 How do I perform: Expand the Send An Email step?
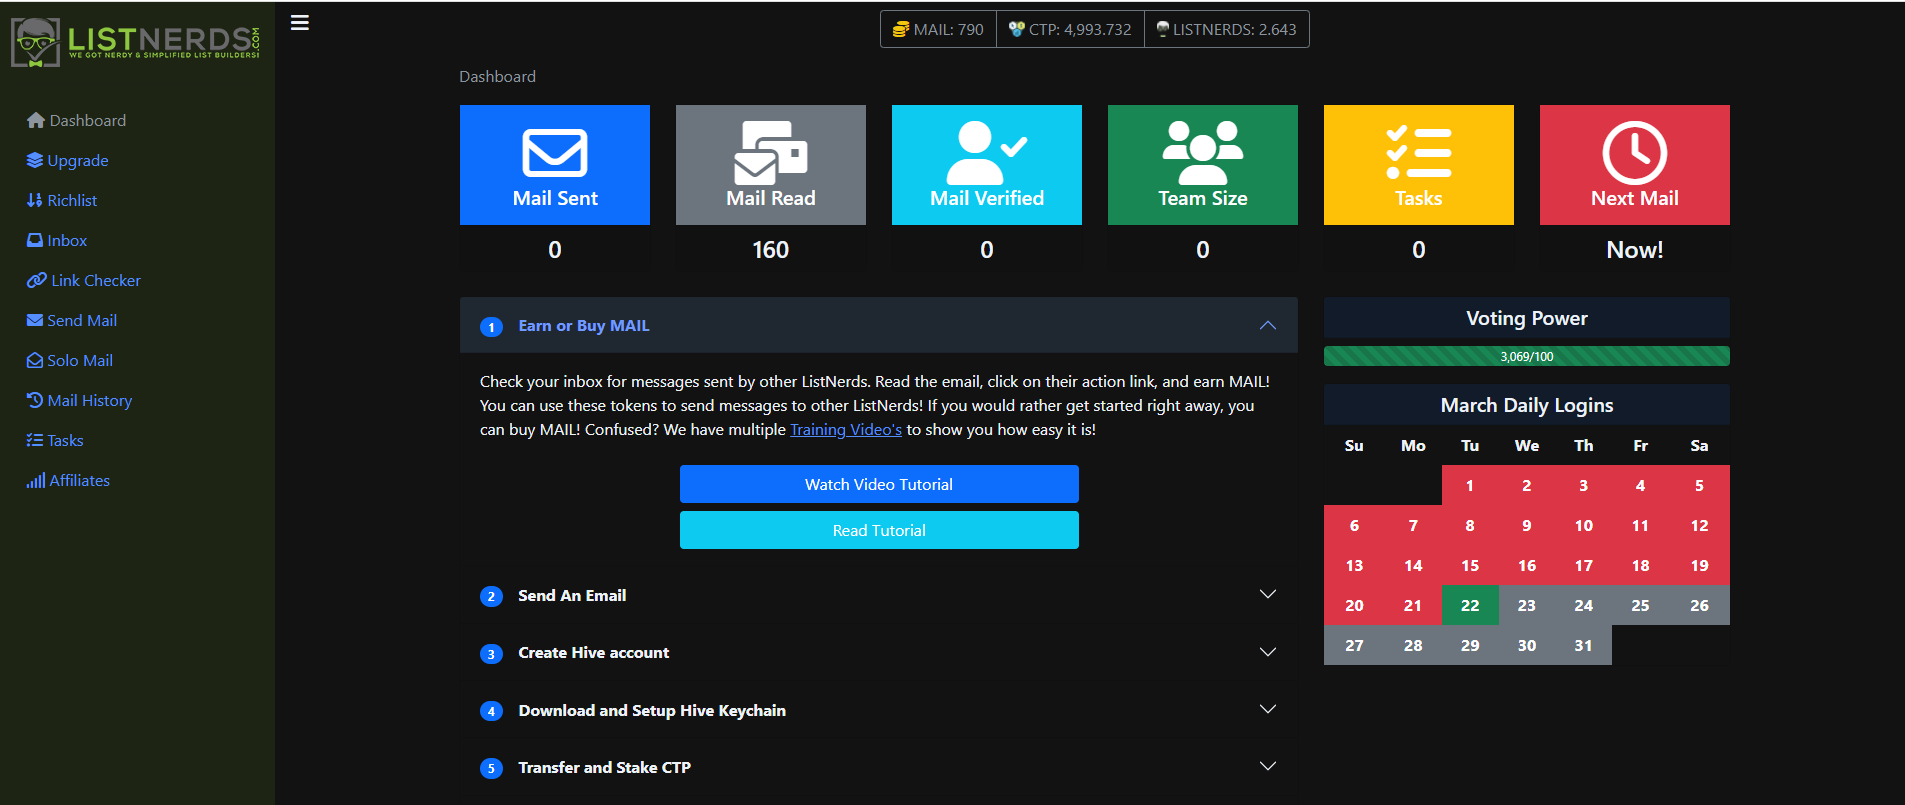(1268, 594)
